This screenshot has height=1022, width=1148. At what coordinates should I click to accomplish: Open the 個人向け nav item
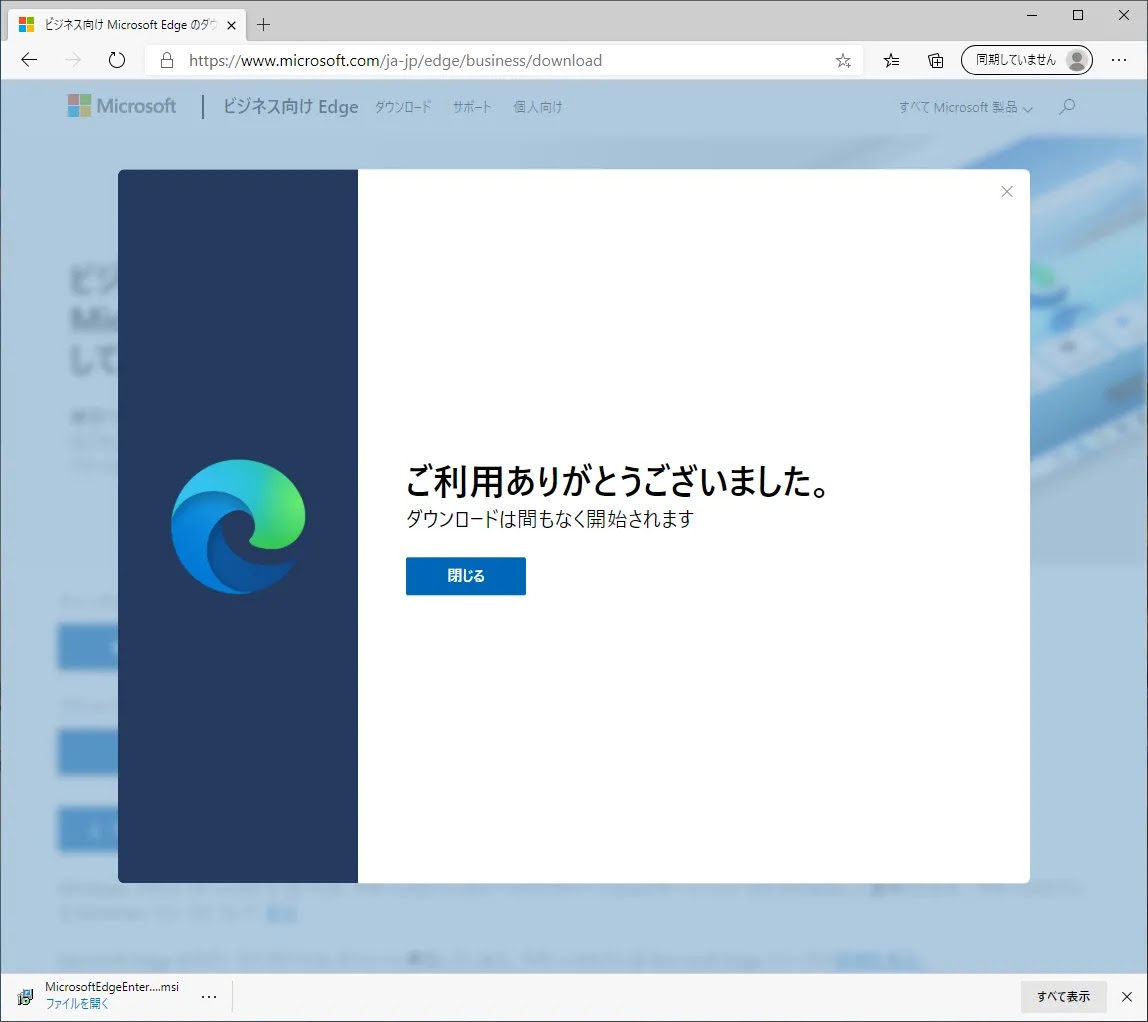tap(537, 107)
